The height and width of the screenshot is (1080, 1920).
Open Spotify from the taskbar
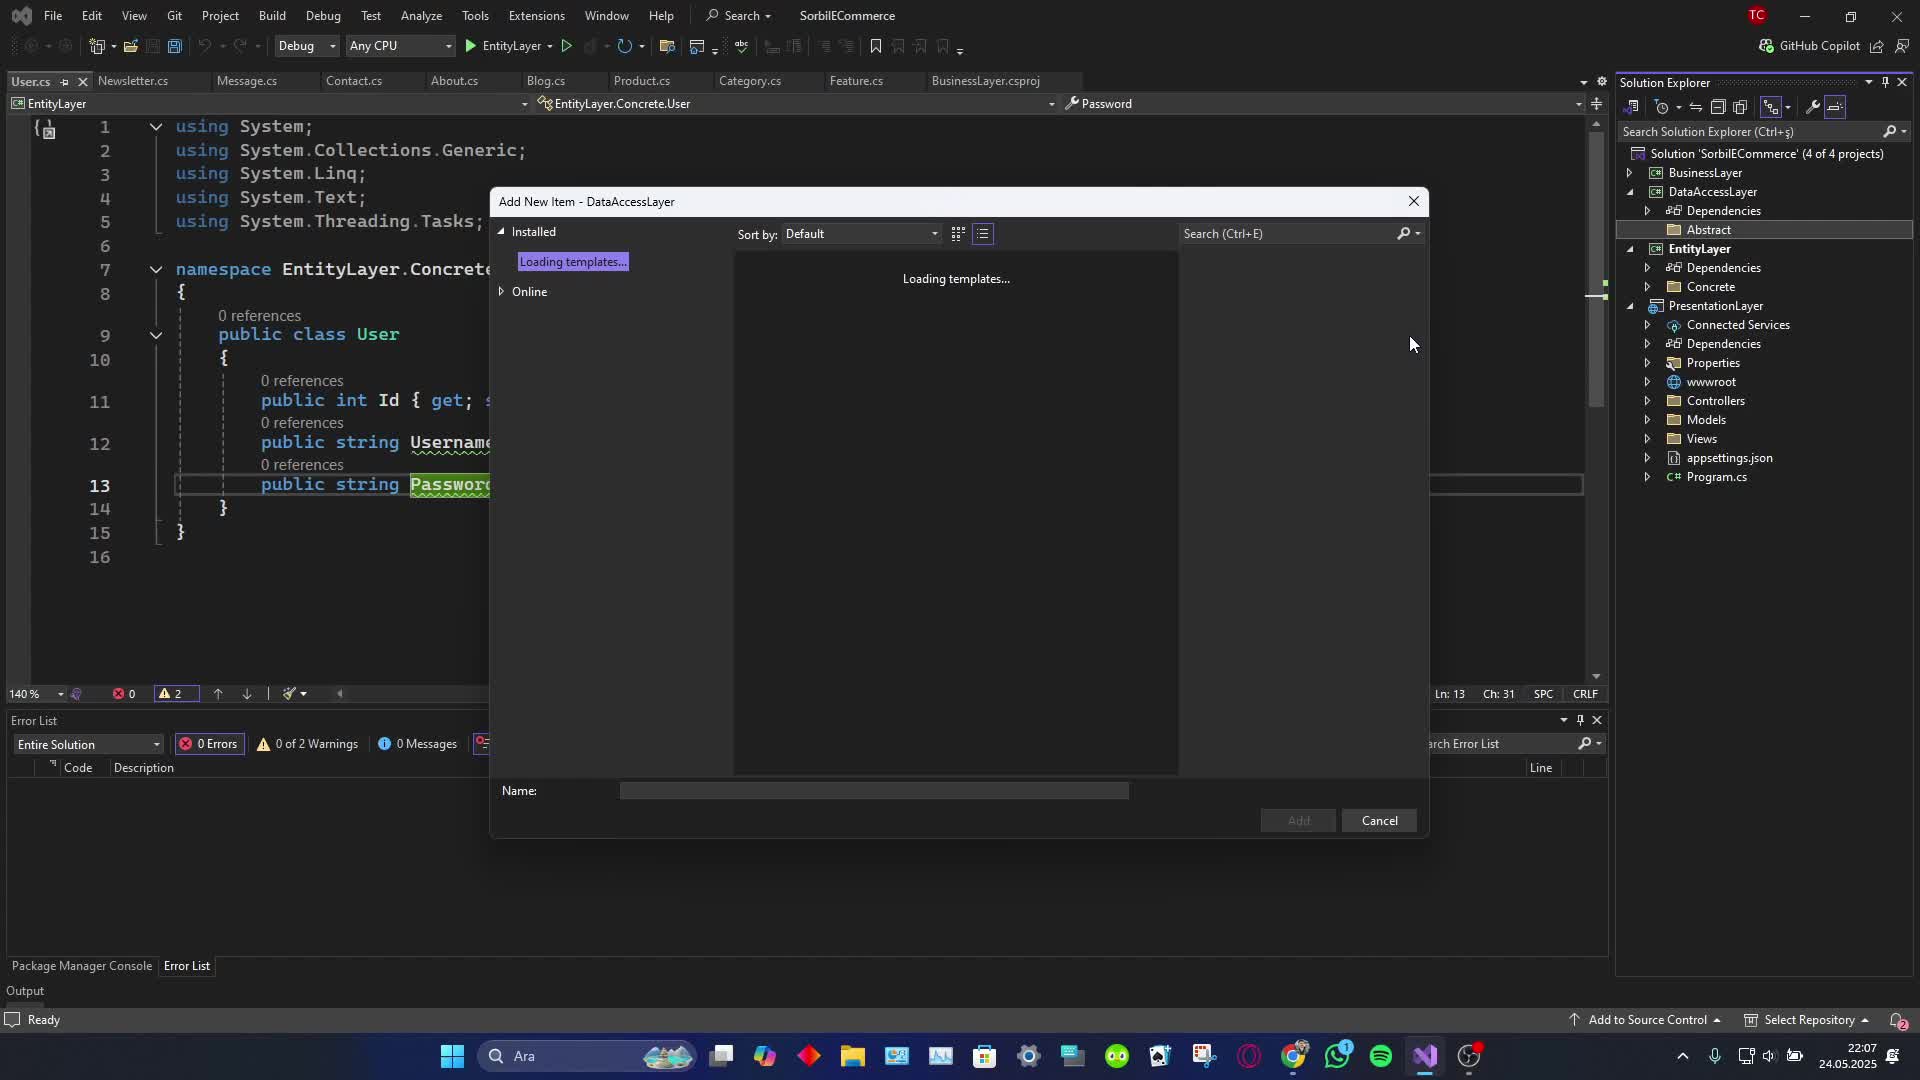pyautogui.click(x=1381, y=1056)
